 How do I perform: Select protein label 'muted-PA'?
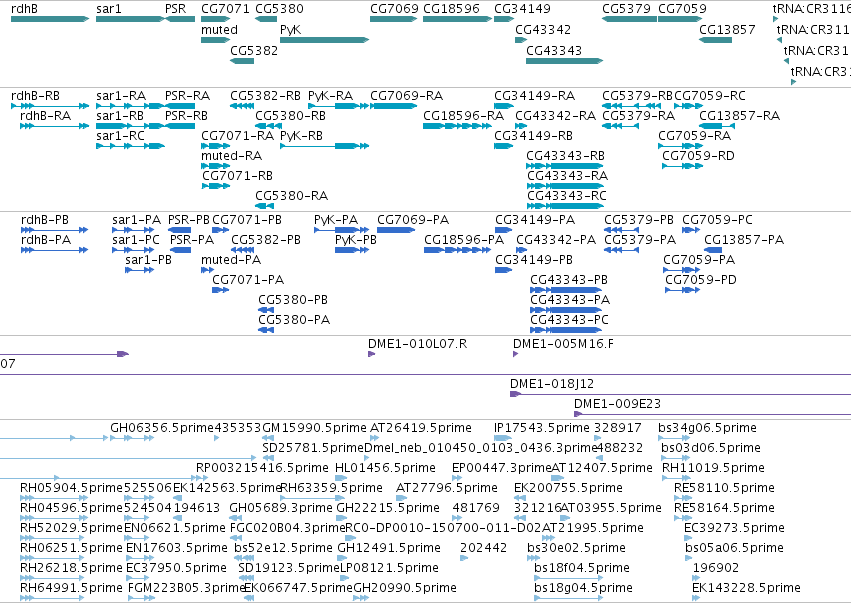231,260
